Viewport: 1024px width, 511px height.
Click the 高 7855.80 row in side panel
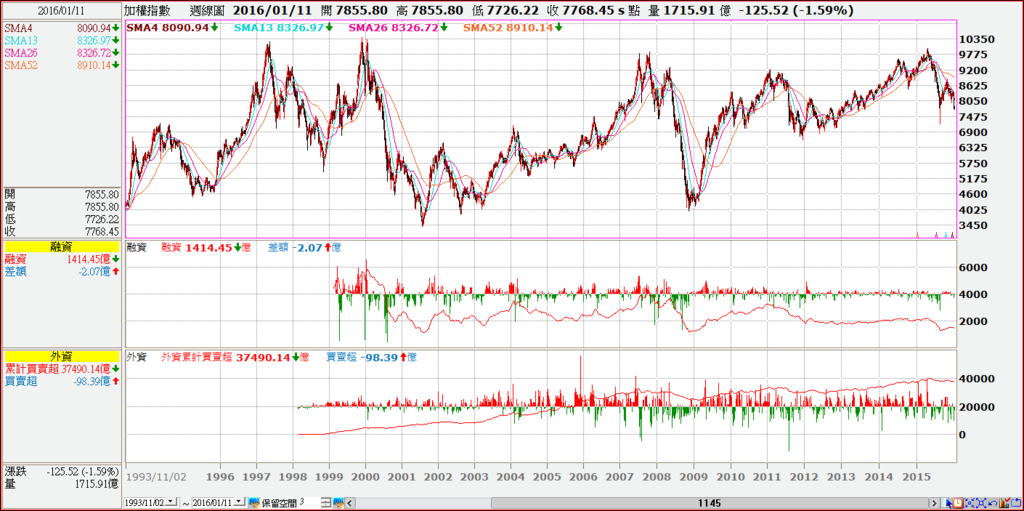tap(60, 207)
